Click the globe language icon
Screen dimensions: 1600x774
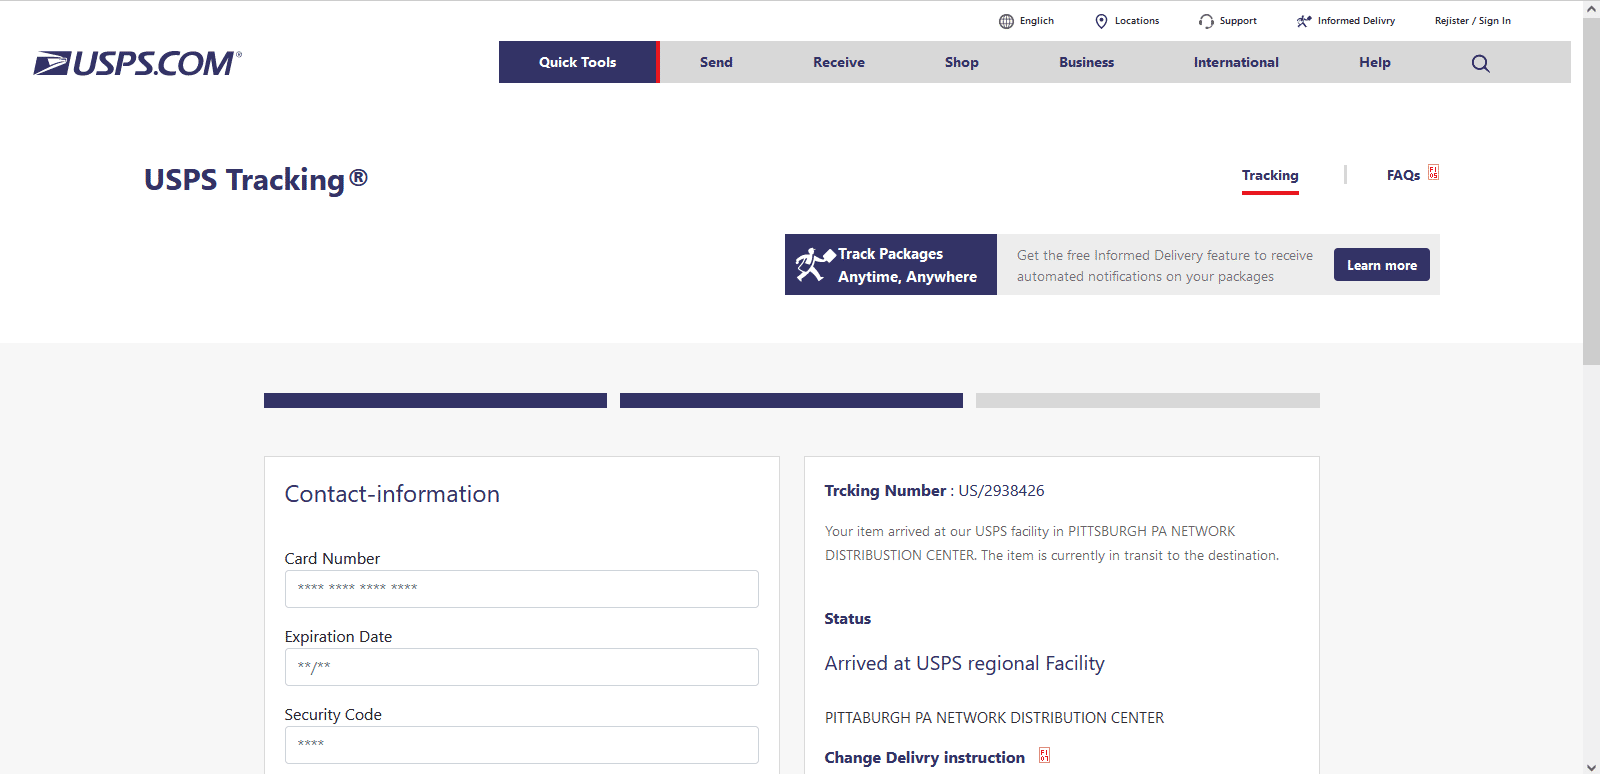point(1006,21)
